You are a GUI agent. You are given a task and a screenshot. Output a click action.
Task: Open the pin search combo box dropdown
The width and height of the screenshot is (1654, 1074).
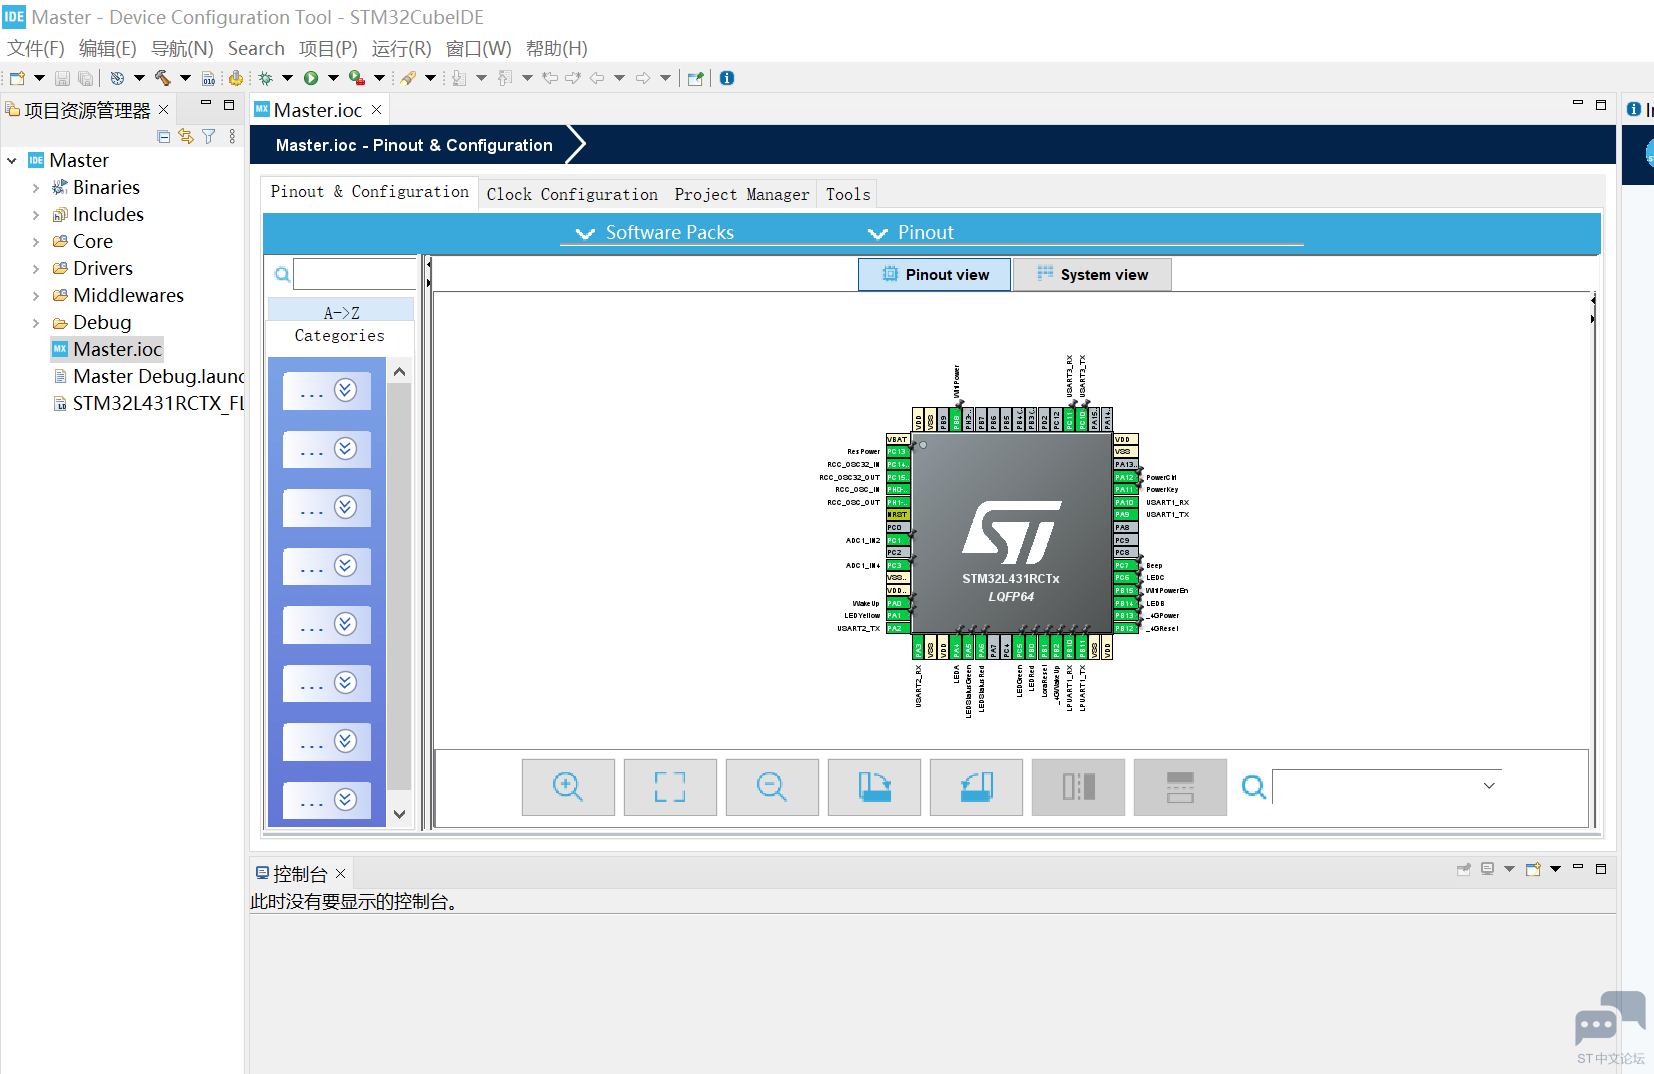click(1489, 786)
